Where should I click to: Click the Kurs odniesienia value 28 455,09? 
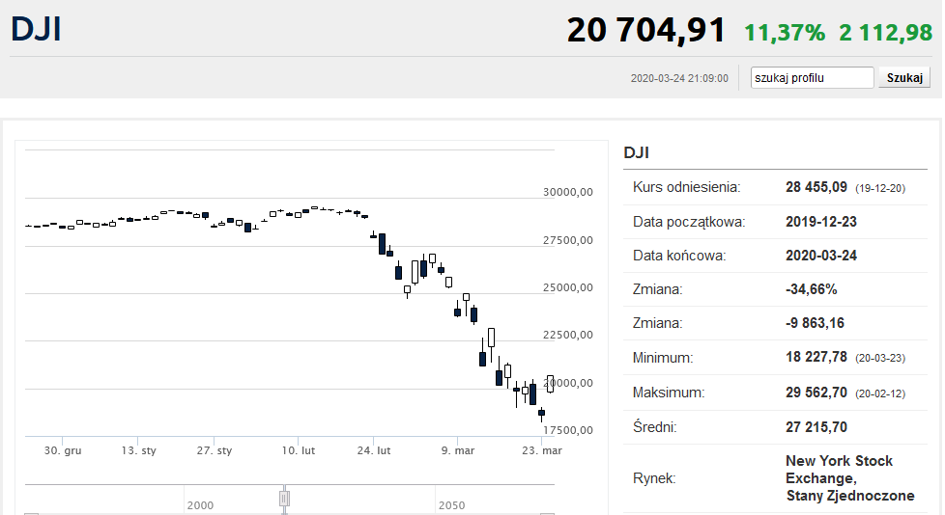[x=817, y=187]
